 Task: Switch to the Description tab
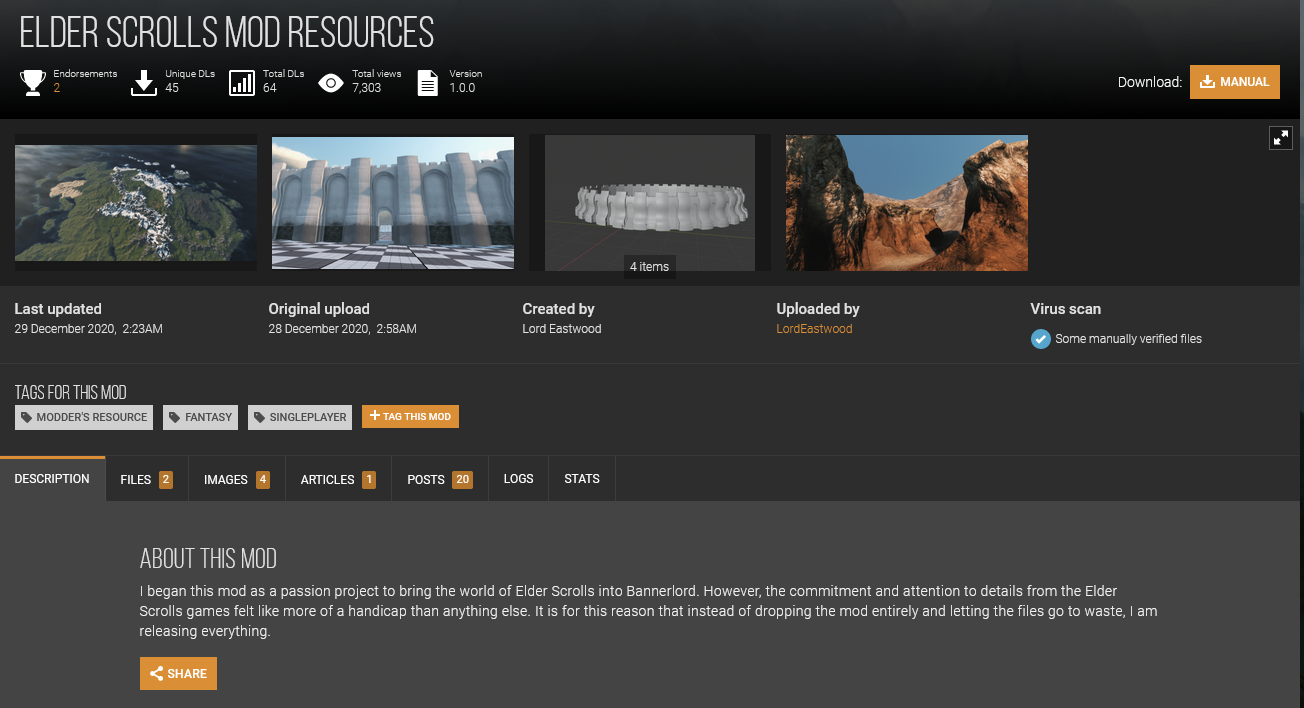pyautogui.click(x=52, y=479)
